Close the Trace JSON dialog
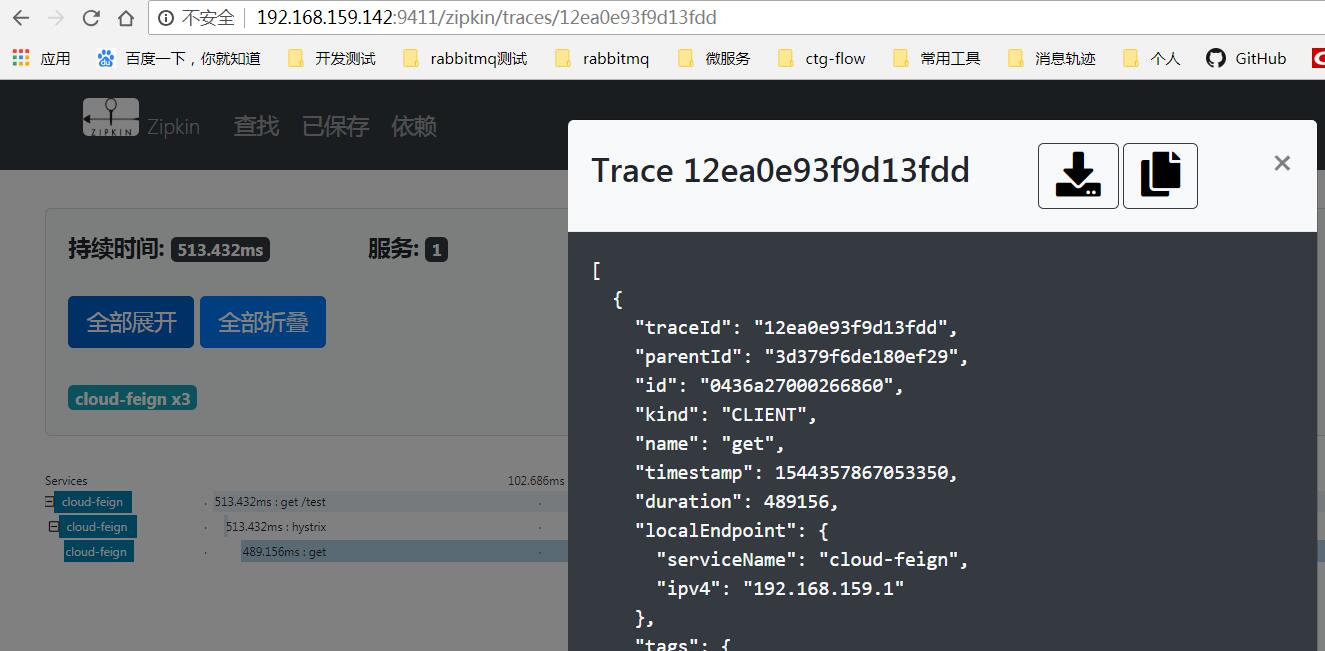The height and width of the screenshot is (651, 1325). click(x=1282, y=163)
